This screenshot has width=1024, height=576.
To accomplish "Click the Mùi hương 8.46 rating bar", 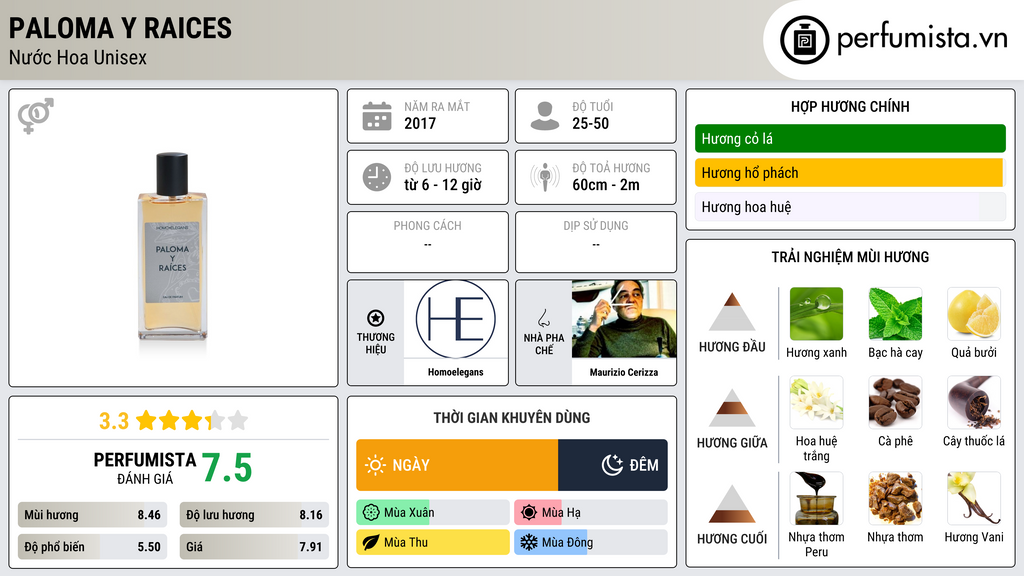I will click(92, 515).
